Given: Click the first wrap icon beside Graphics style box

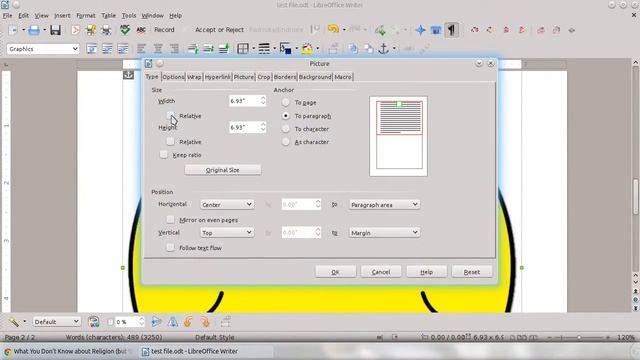Looking at the screenshot, I should 91,49.
